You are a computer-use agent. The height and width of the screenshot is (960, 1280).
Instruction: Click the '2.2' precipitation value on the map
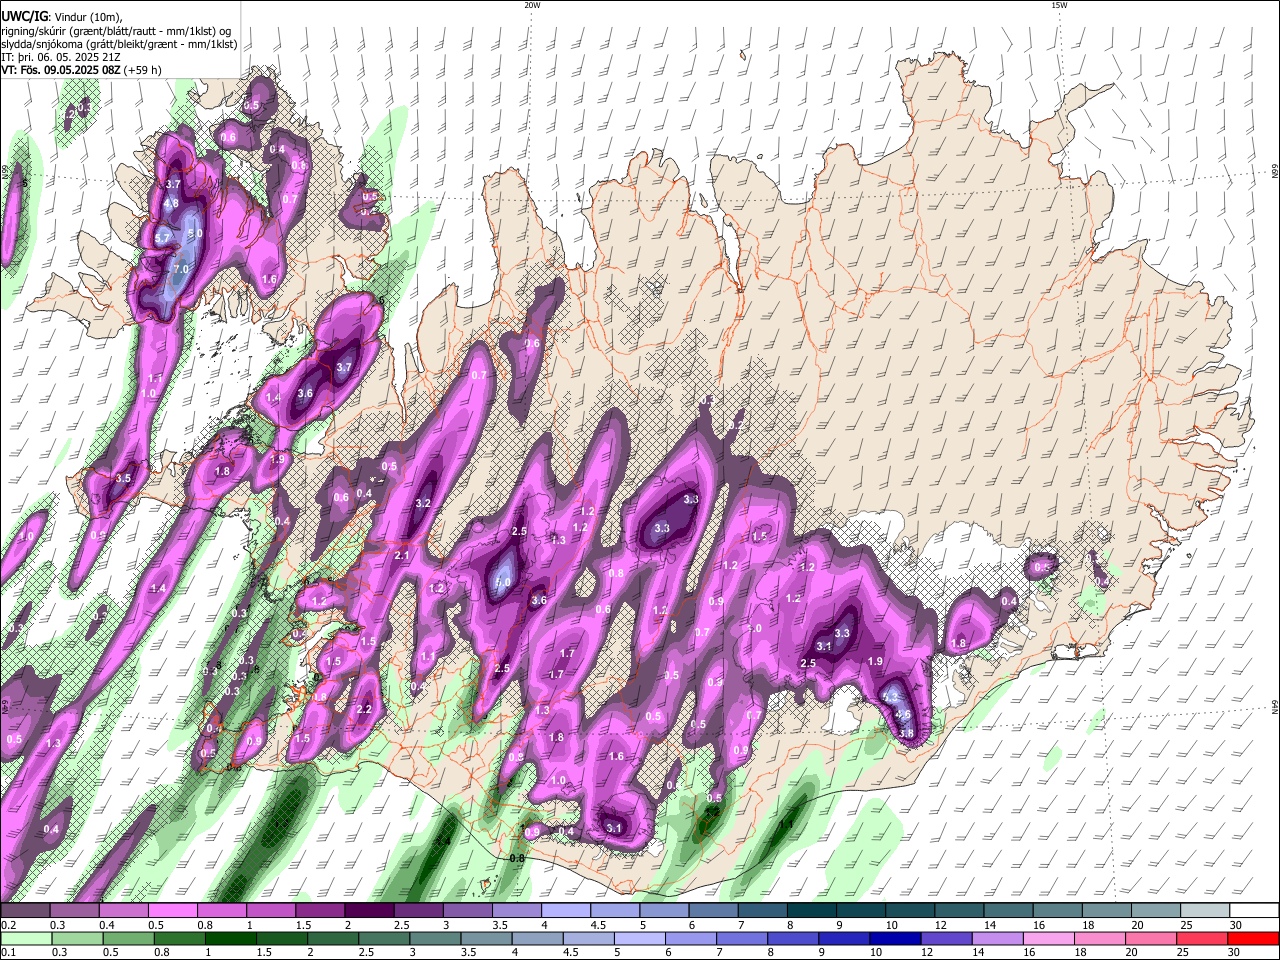coord(364,710)
